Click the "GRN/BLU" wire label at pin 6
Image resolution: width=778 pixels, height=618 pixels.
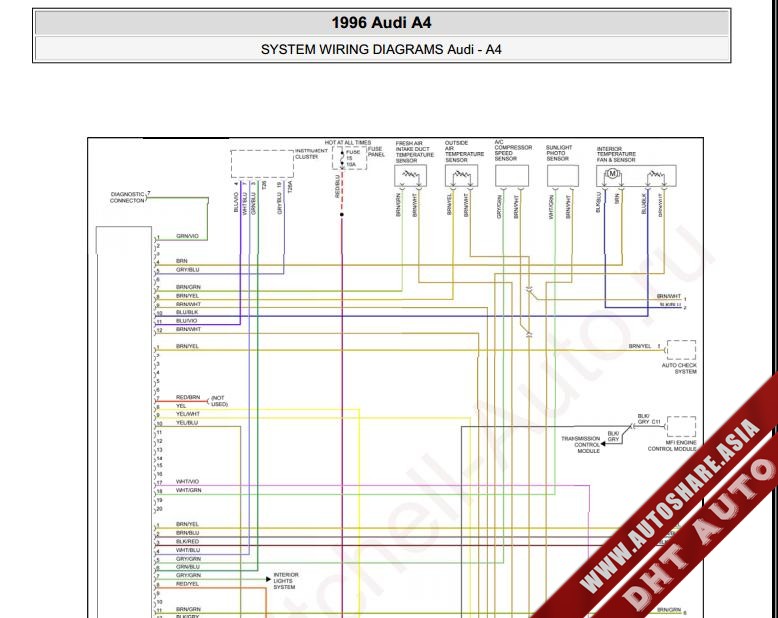pyautogui.click(x=188, y=567)
